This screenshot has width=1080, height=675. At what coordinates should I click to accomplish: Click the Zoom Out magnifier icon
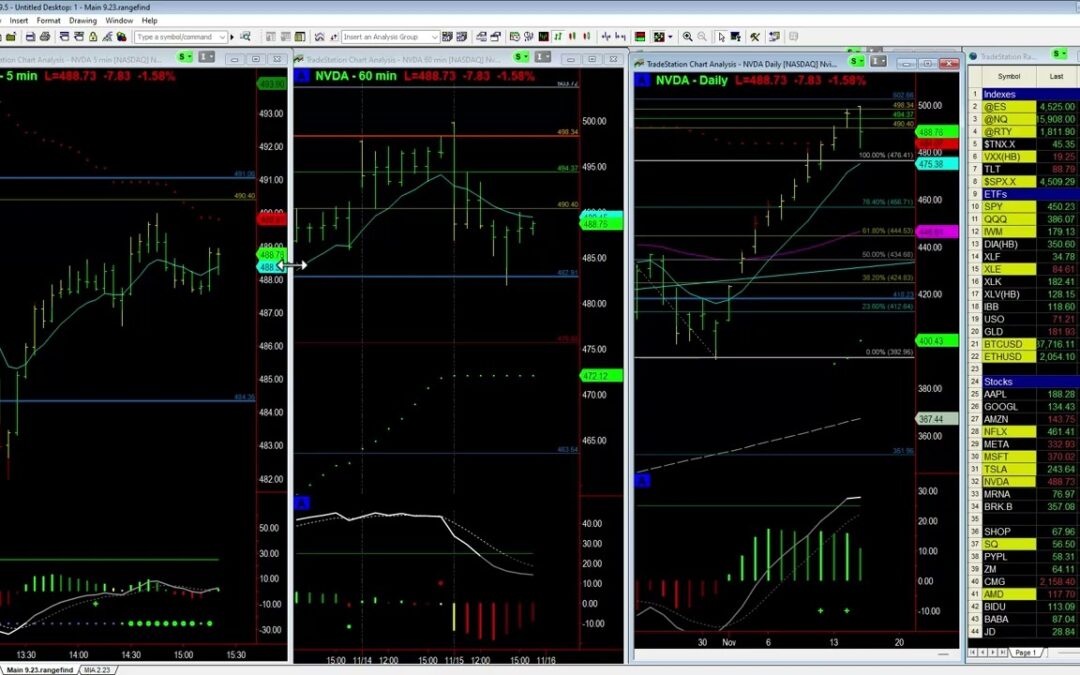pyautogui.click(x=702, y=37)
